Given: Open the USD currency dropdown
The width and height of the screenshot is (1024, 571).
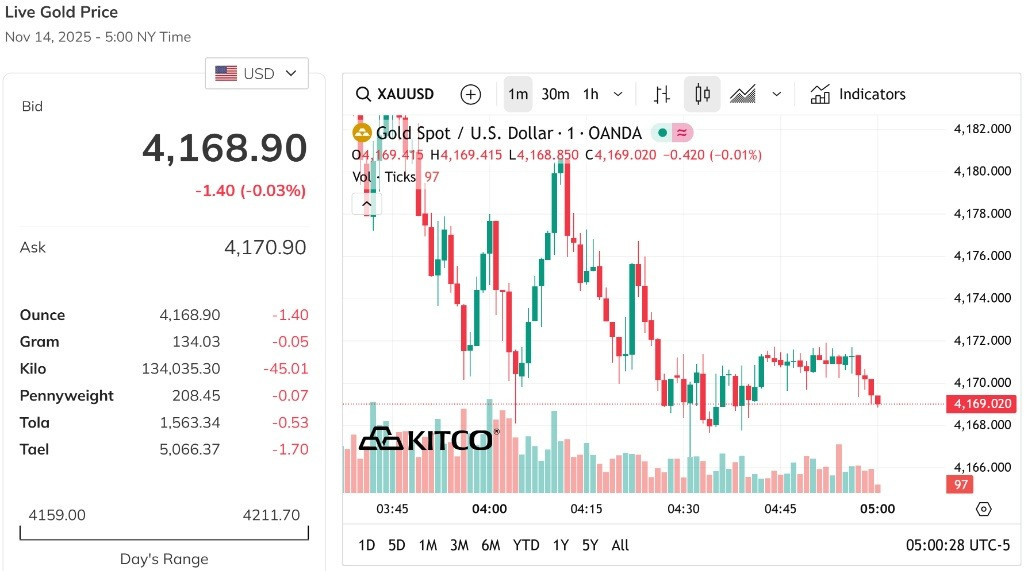Looking at the screenshot, I should [257, 73].
